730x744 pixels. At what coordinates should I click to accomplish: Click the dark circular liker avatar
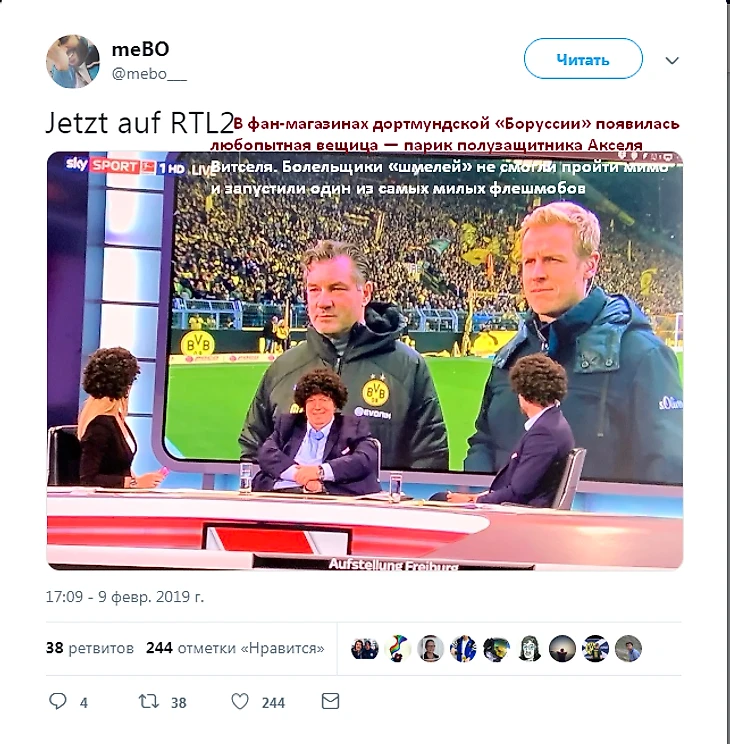(562, 649)
